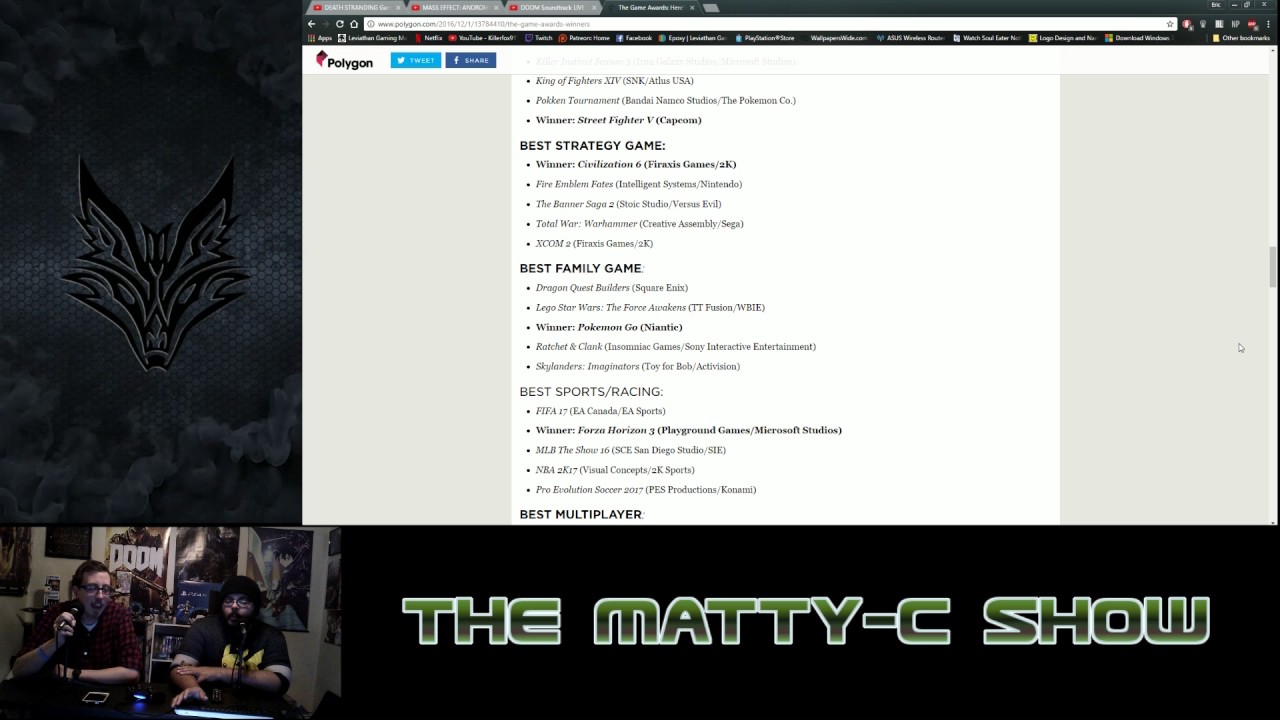Click the Pro Evolution Soccer 2017 entry
Image resolution: width=1280 pixels, height=720 pixels.
pos(645,490)
